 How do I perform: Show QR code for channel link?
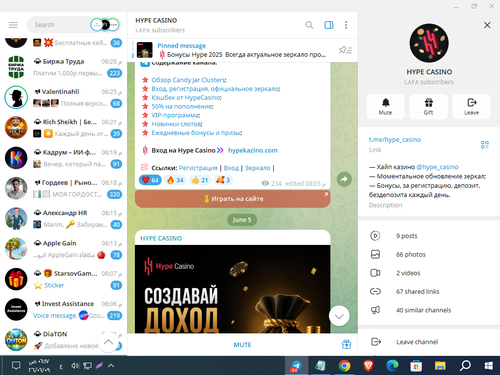pos(485,144)
